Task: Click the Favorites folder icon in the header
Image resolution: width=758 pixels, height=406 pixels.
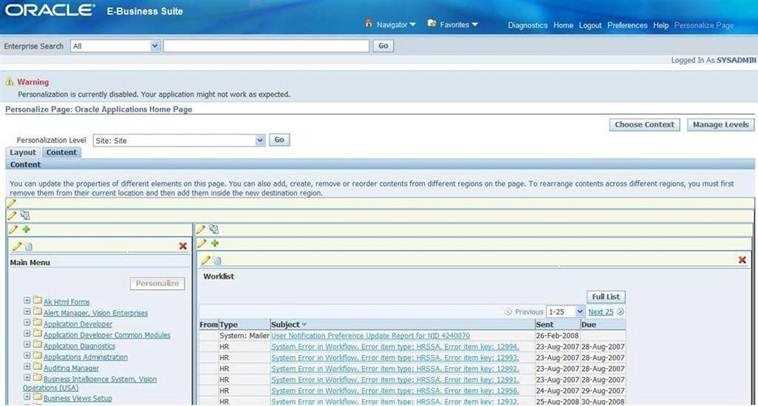Action: click(432, 23)
